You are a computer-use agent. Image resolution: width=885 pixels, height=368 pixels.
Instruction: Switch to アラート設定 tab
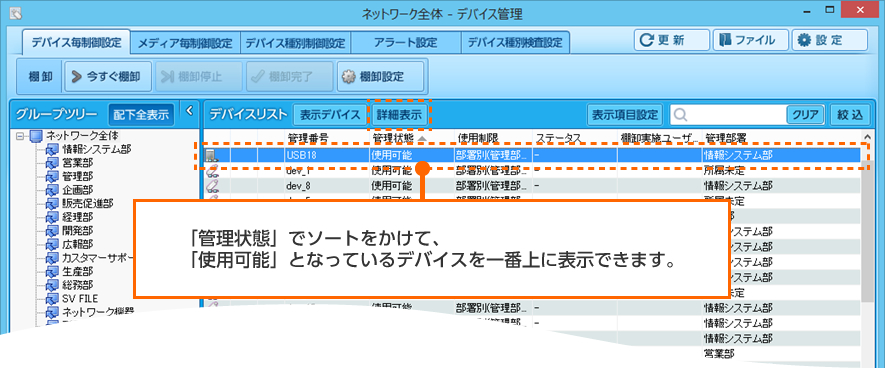(406, 43)
